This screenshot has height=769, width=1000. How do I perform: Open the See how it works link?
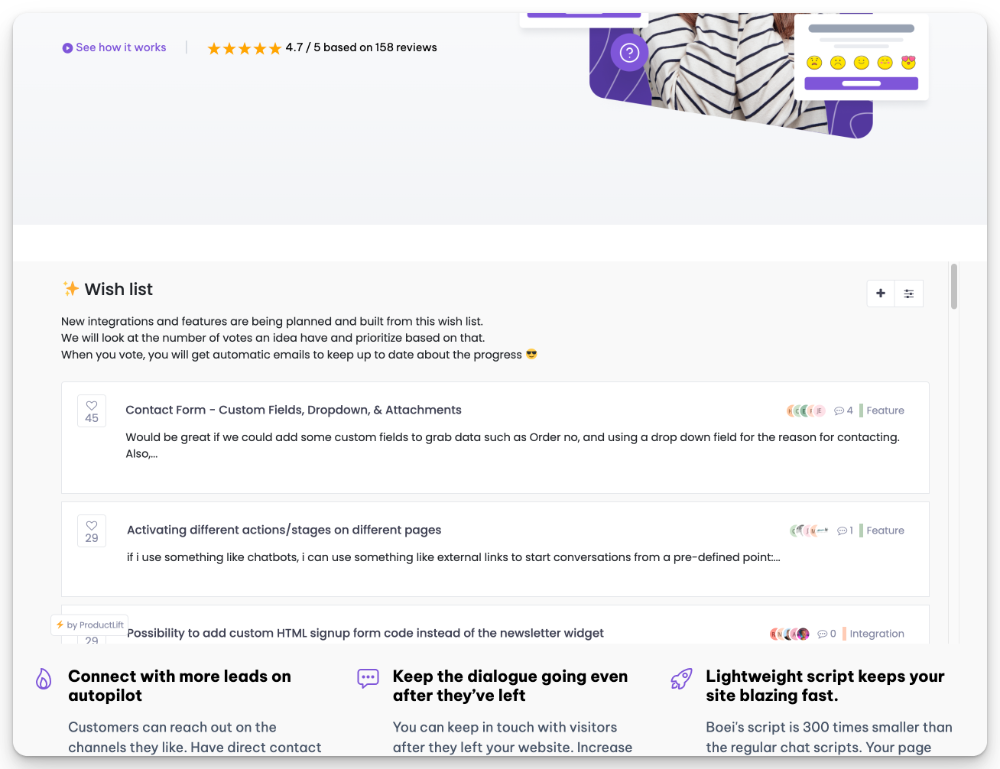click(x=121, y=48)
